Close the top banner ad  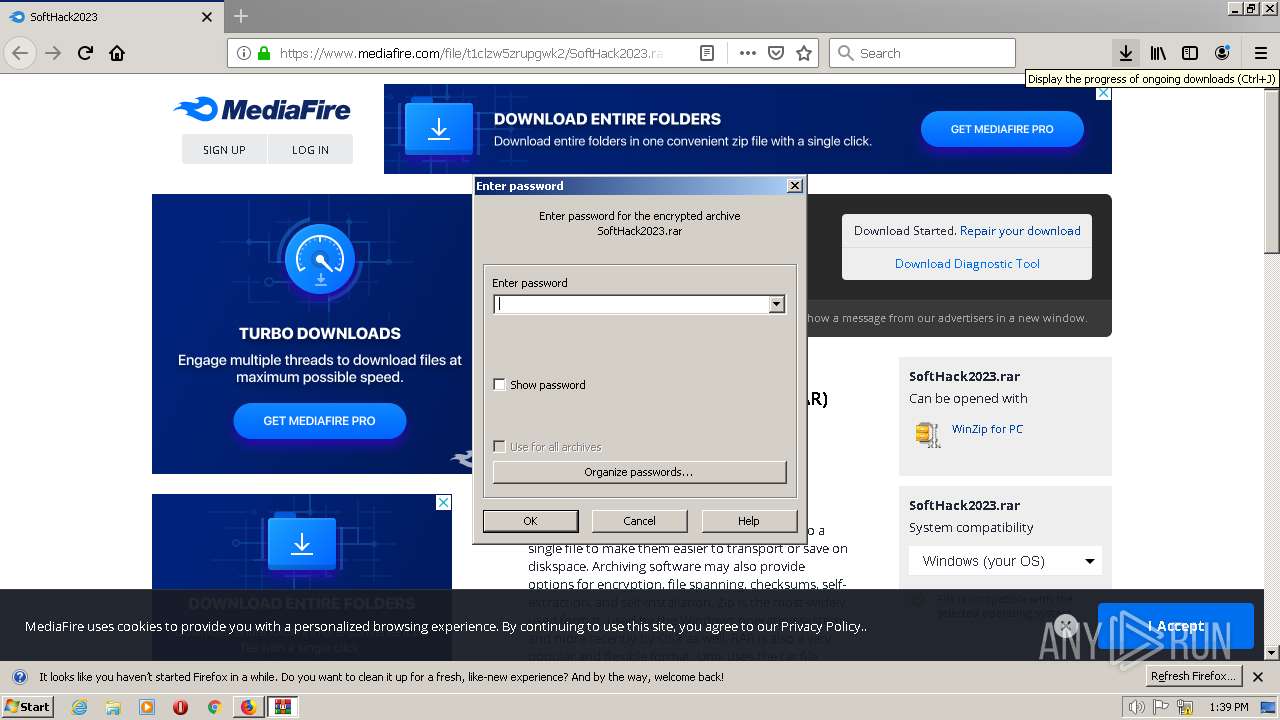[1103, 93]
